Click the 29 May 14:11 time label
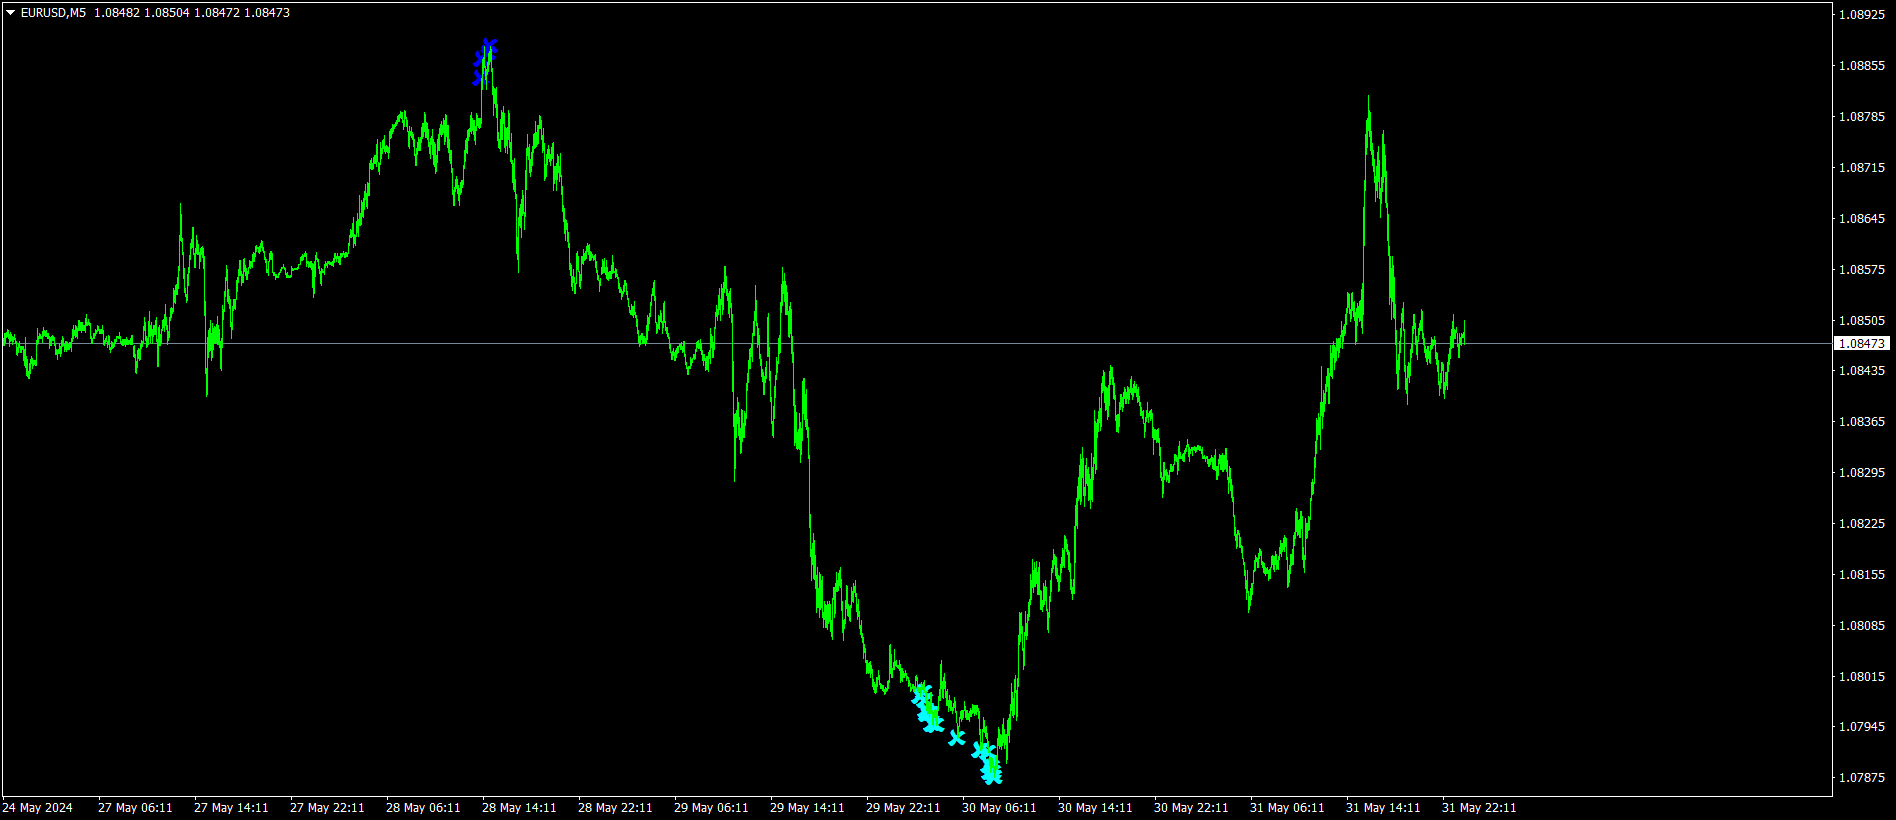 807,808
